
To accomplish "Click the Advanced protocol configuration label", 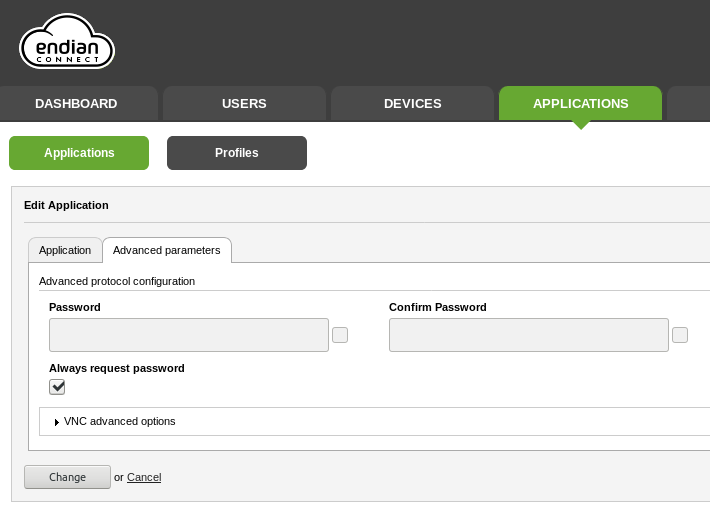I will click(117, 281).
